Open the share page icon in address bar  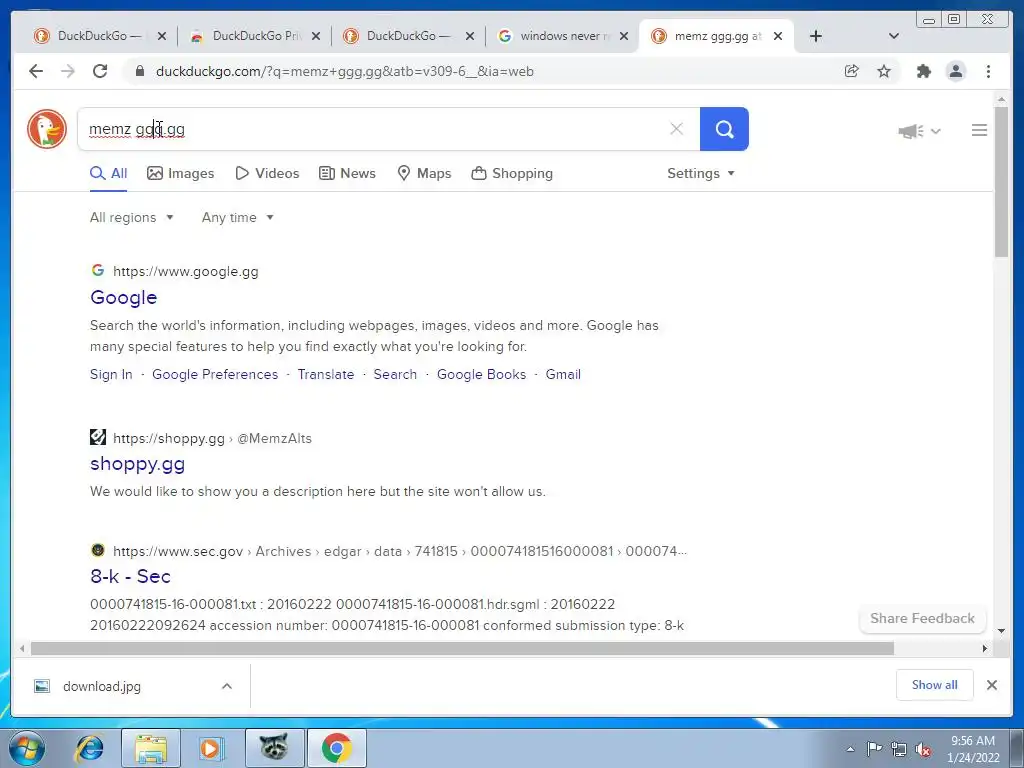click(x=852, y=71)
